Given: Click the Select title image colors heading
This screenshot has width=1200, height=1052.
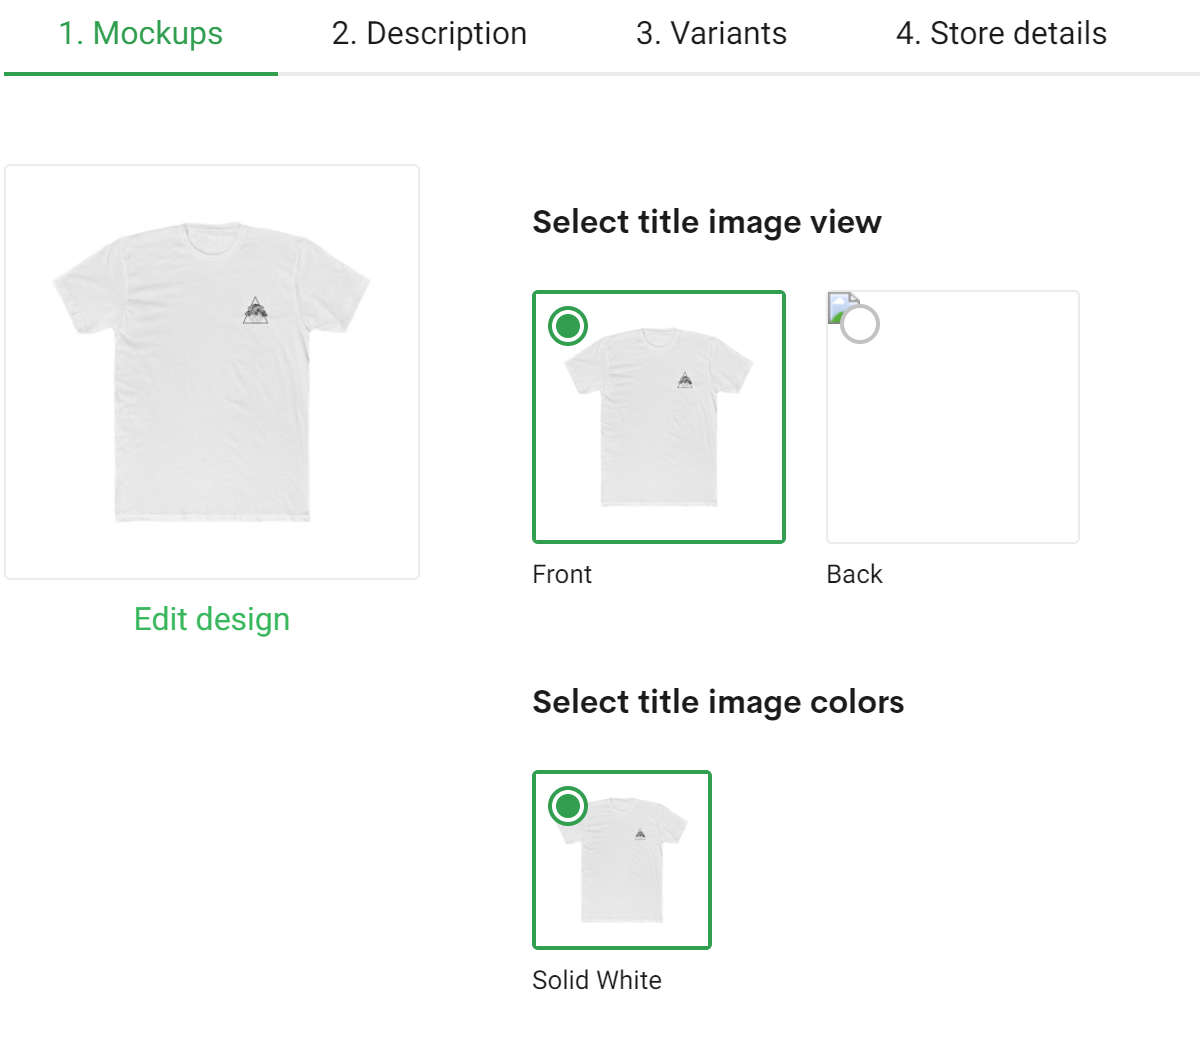Looking at the screenshot, I should tap(718, 702).
